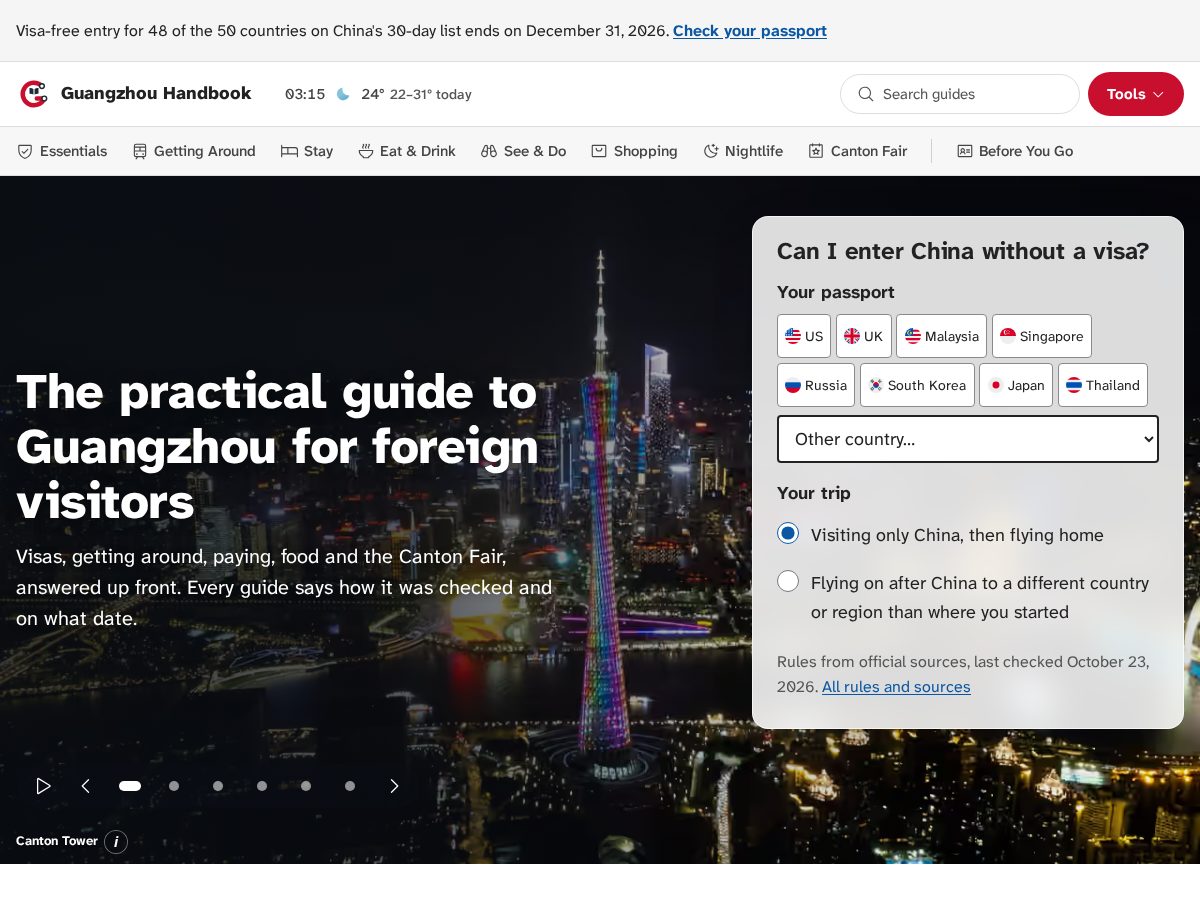
Task: Click the Essentials shield icon
Action: [x=25, y=151]
